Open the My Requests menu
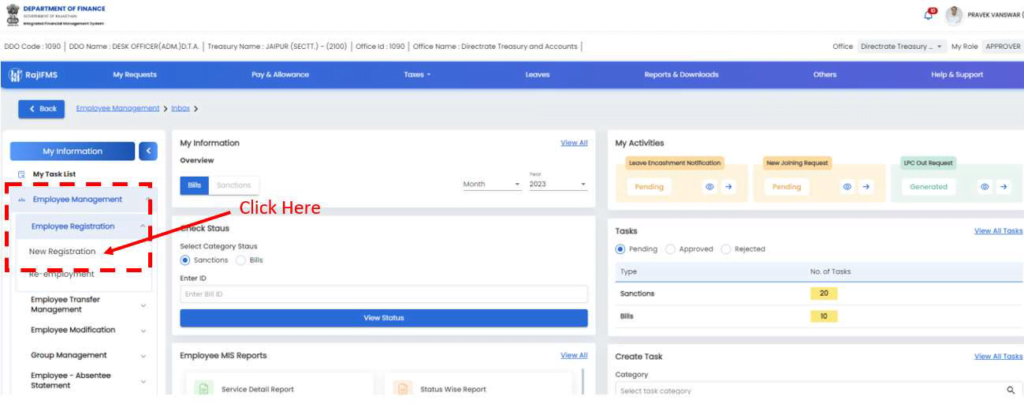1024x415 pixels. pos(135,75)
